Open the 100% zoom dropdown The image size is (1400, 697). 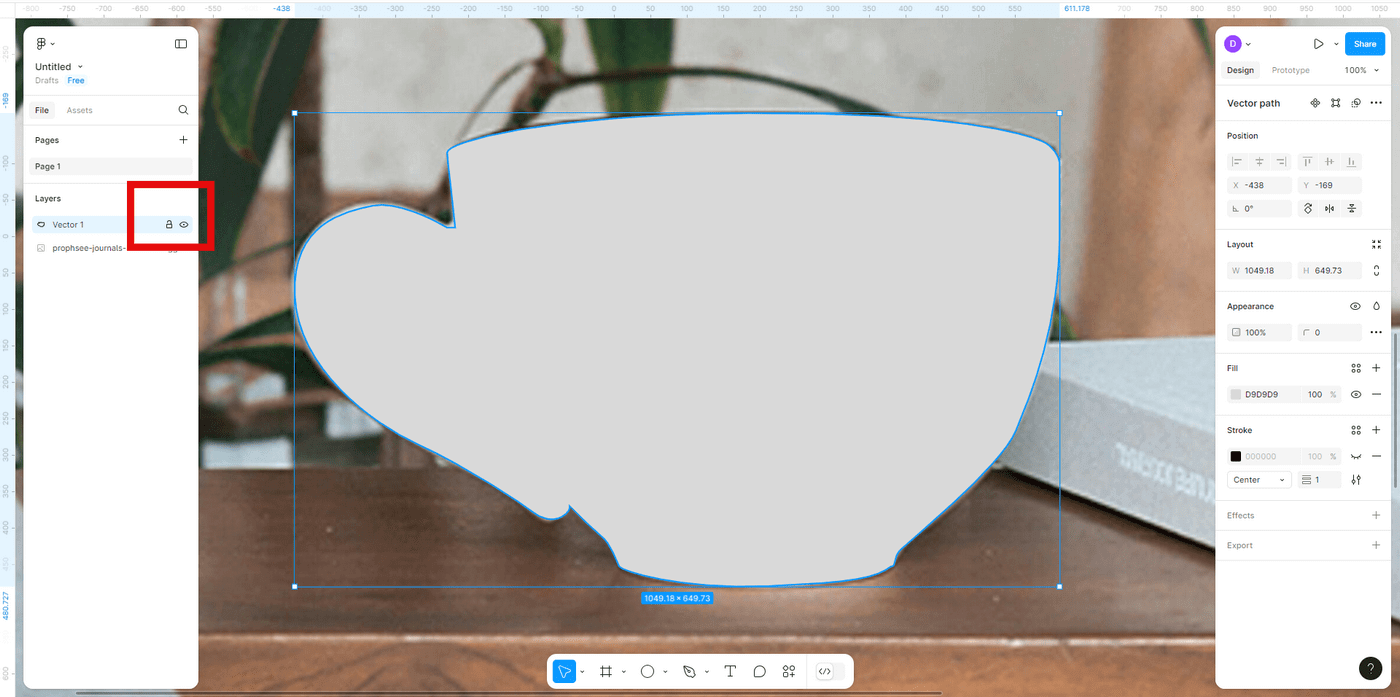click(1359, 70)
